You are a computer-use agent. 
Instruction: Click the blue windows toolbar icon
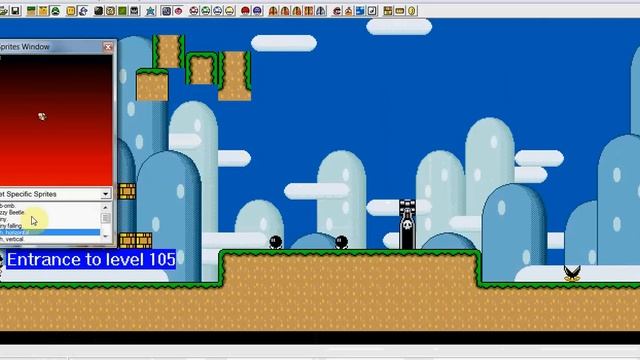tap(360, 11)
